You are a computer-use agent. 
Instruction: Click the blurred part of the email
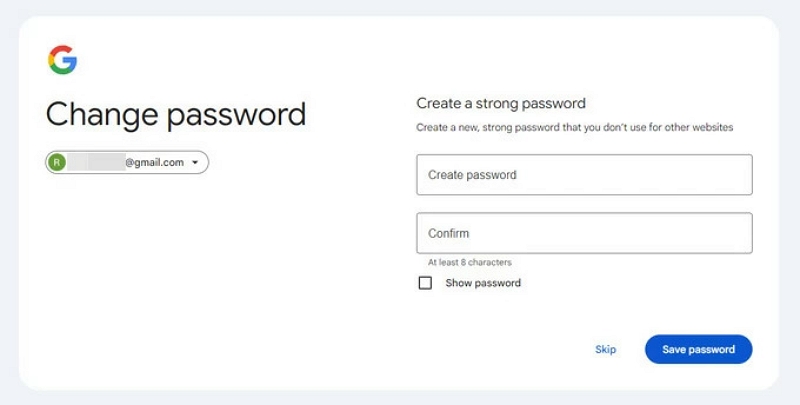95,162
